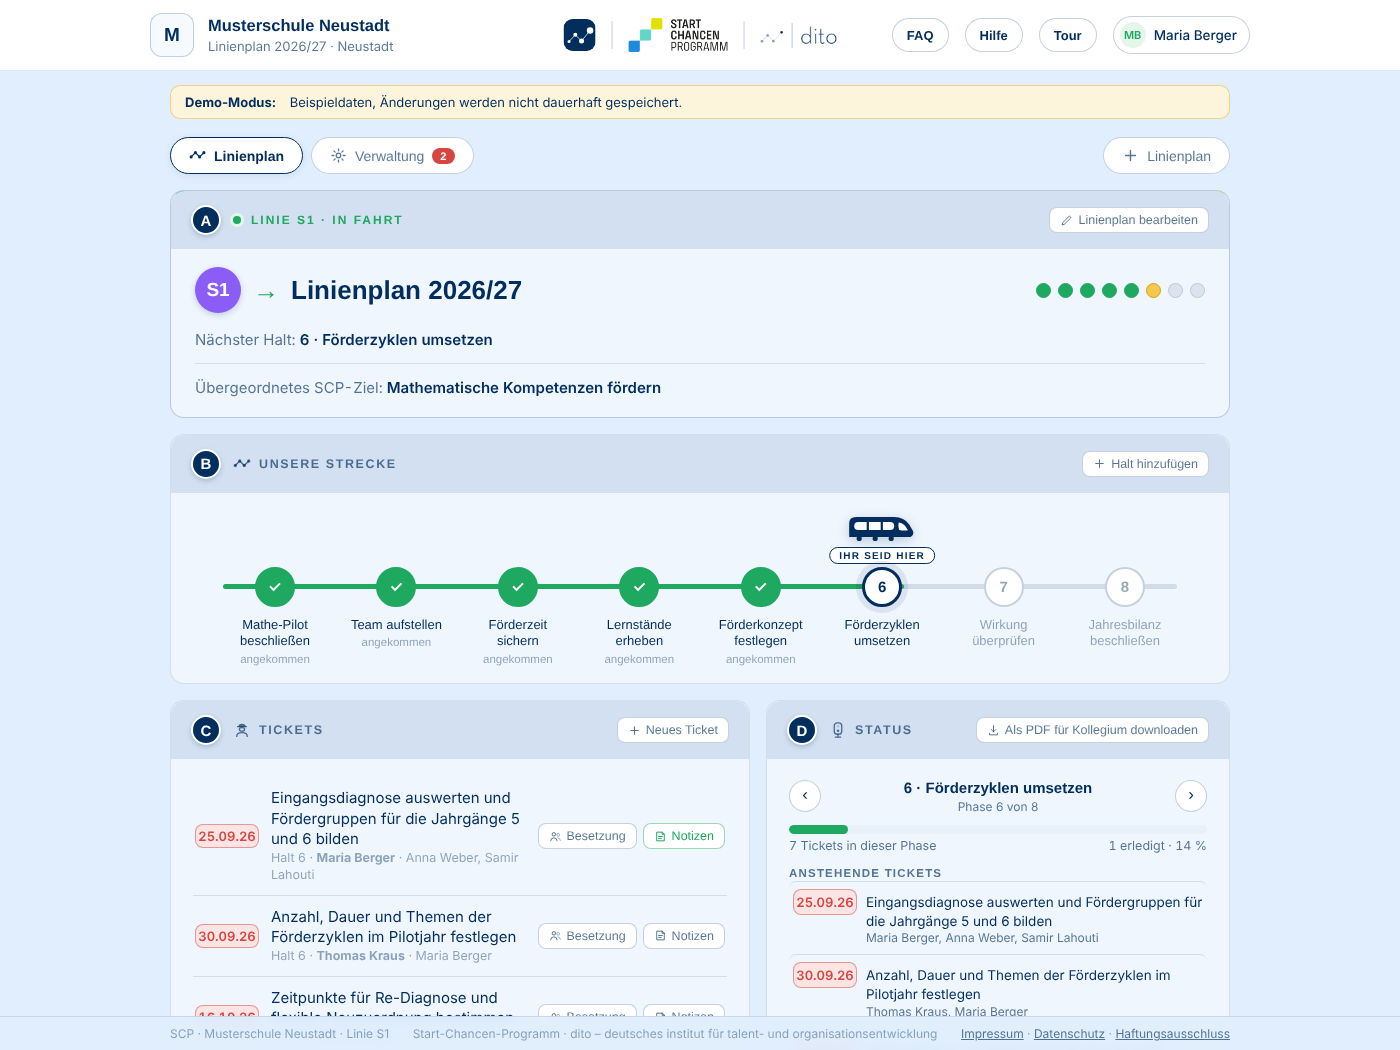Image resolution: width=1400 pixels, height=1050 pixels.
Task: Click the train icon above stop 6
Action: coord(881,528)
